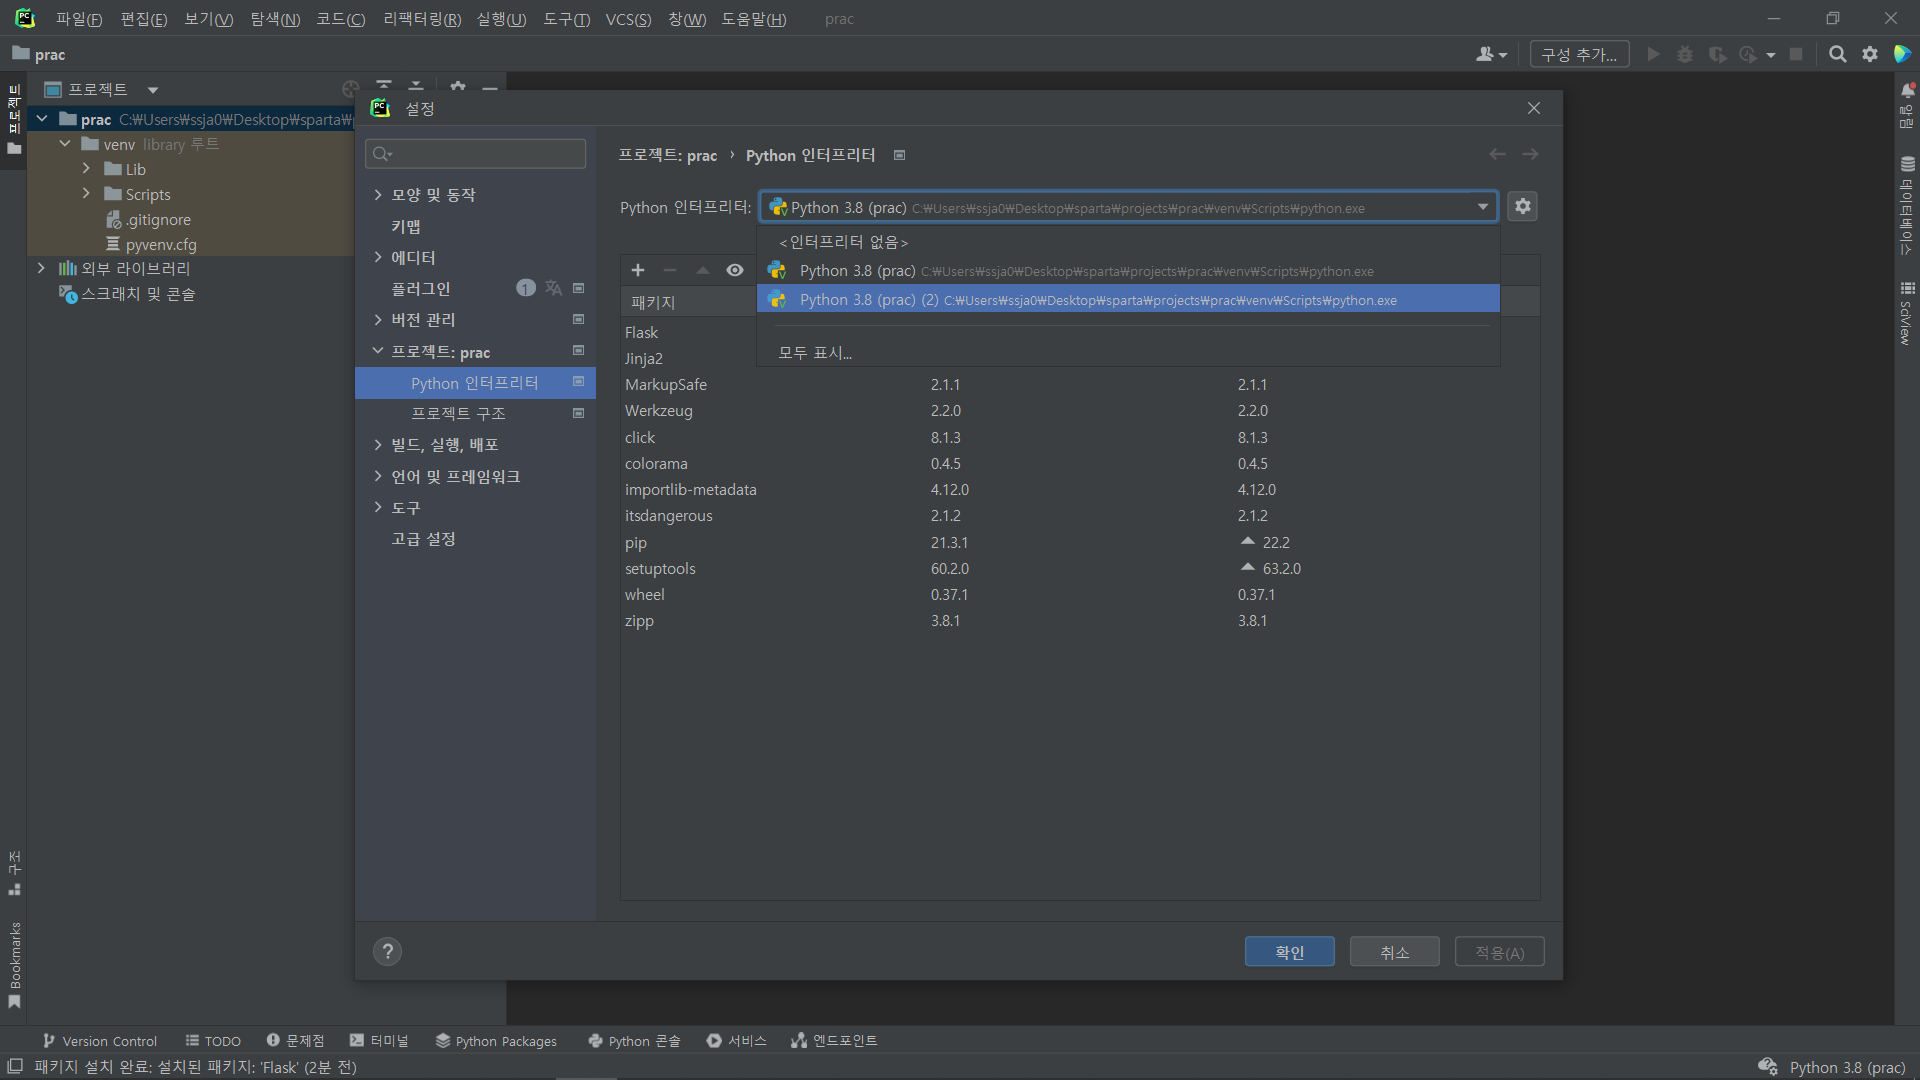Image resolution: width=1920 pixels, height=1080 pixels.
Task: Open the Python 콘솔 tool window tab
Action: point(634,1041)
